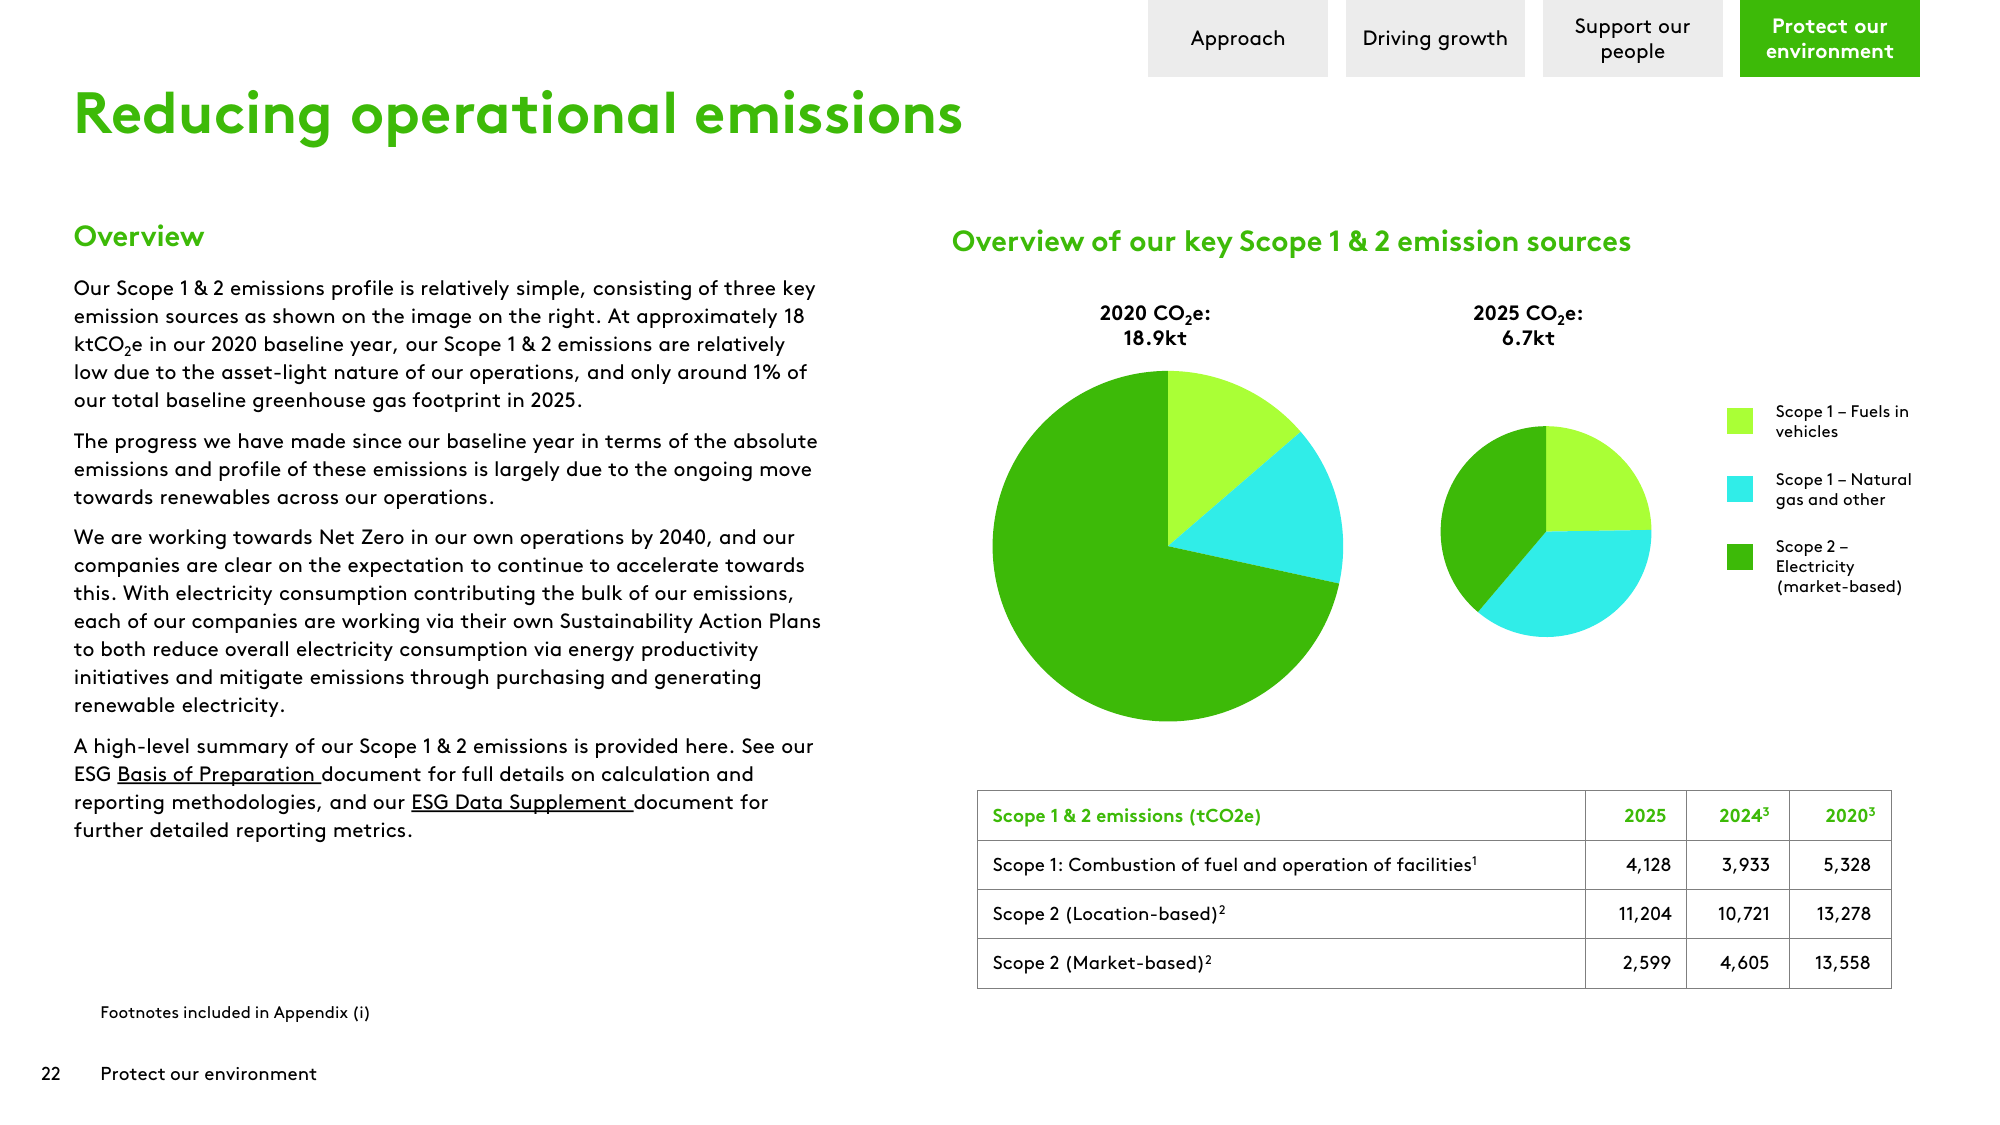This screenshot has height=1125, width=2000.
Task: Click the Scope 1 & 2 emissions (tCO2e) header
Action: (1127, 816)
